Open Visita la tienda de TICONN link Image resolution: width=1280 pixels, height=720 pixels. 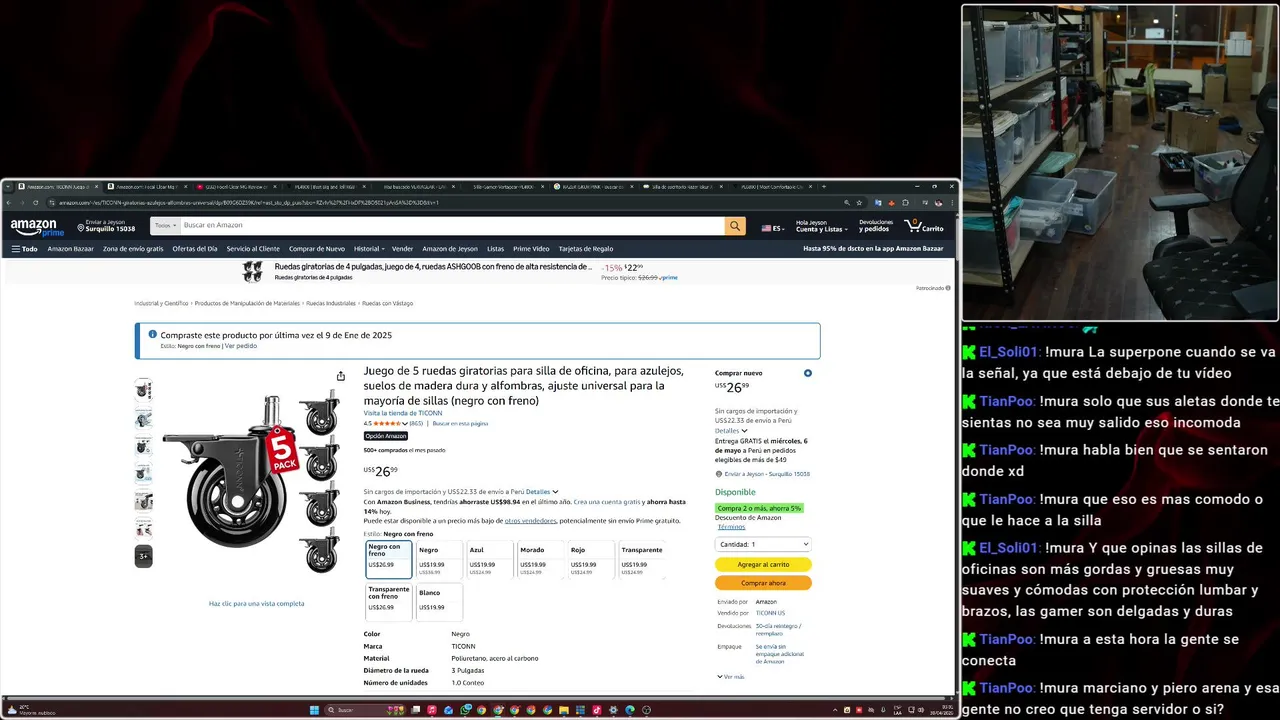(403, 413)
